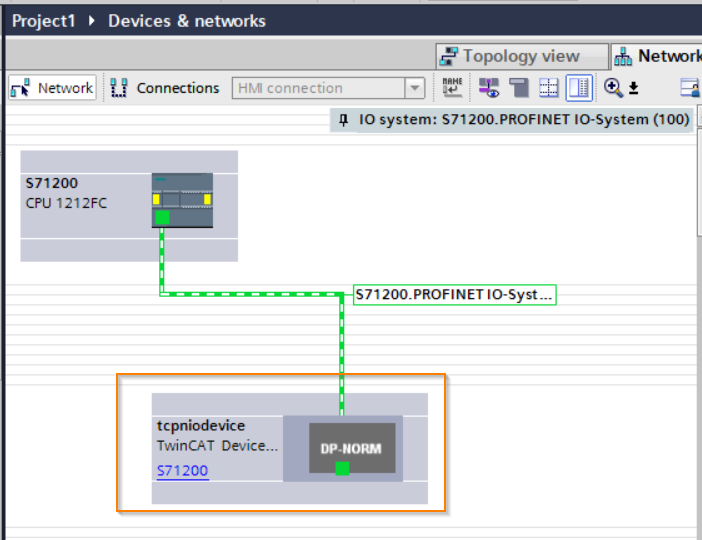This screenshot has height=540, width=702.
Task: Click the Topology view tab icon
Action: [449, 56]
